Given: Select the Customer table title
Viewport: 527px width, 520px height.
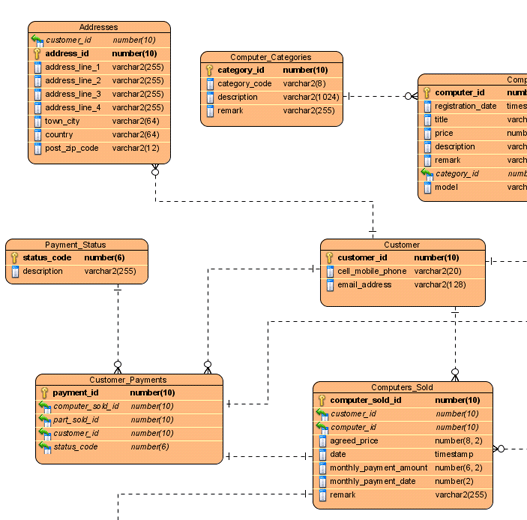Looking at the screenshot, I should (x=402, y=245).
